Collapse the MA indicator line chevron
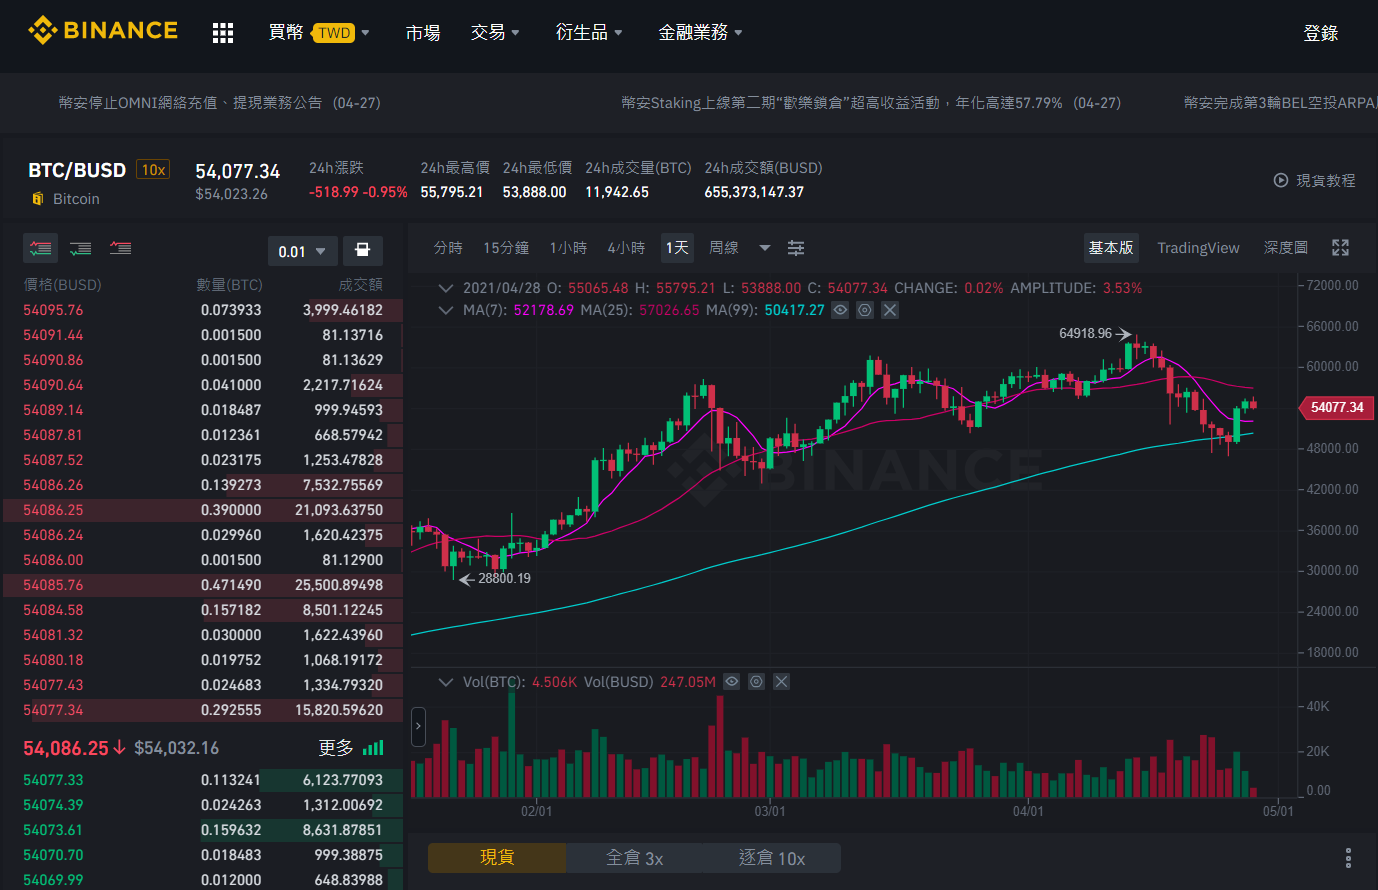The width and height of the screenshot is (1378, 890). 446,310
